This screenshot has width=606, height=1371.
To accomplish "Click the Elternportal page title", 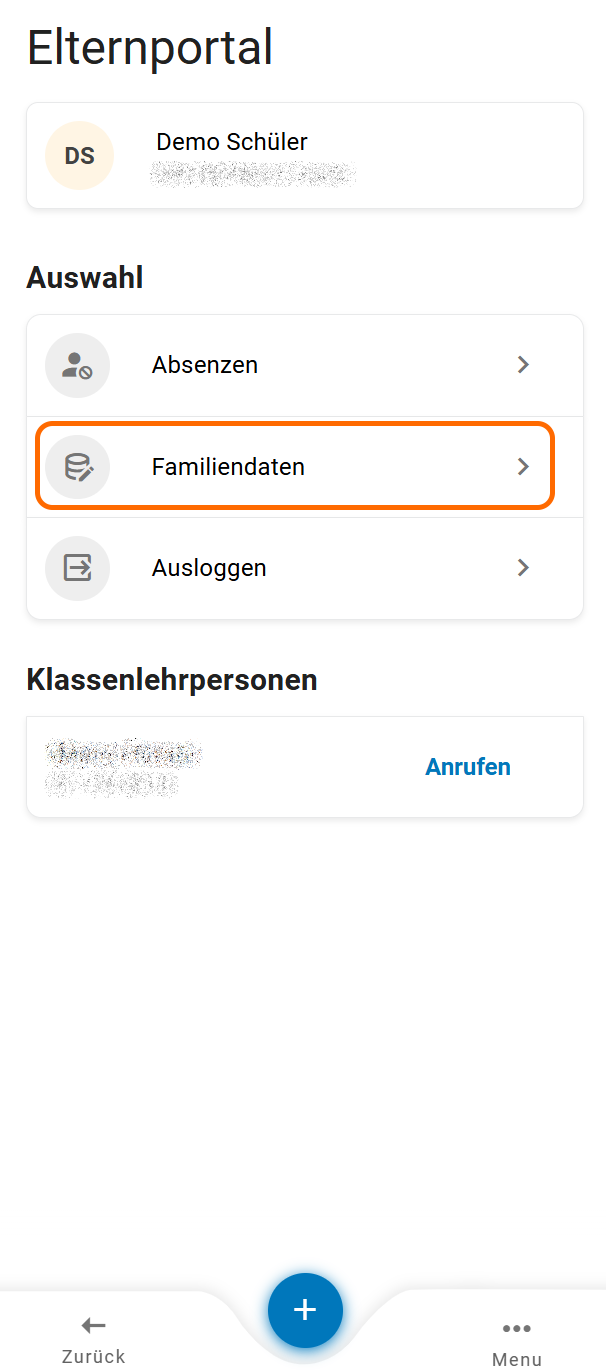I will pos(150,48).
